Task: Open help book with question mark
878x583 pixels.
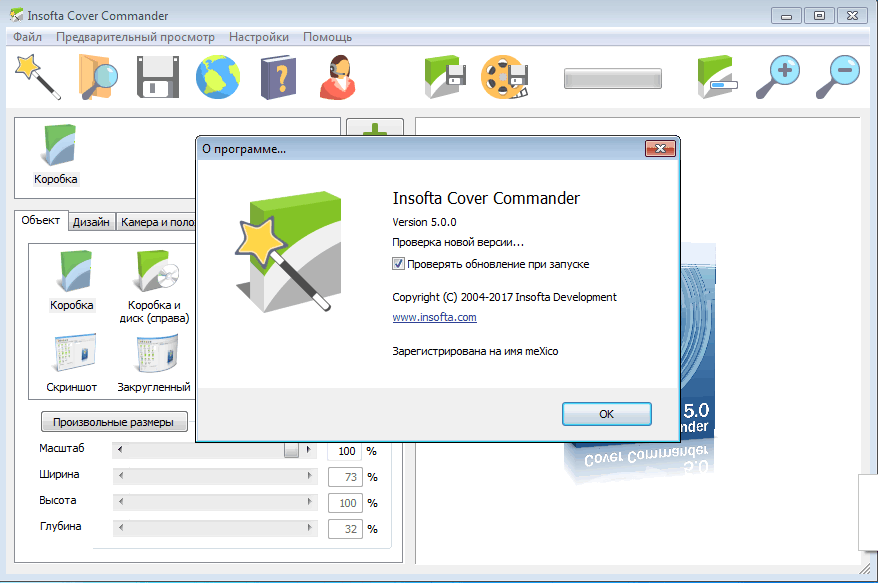Action: 278,77
